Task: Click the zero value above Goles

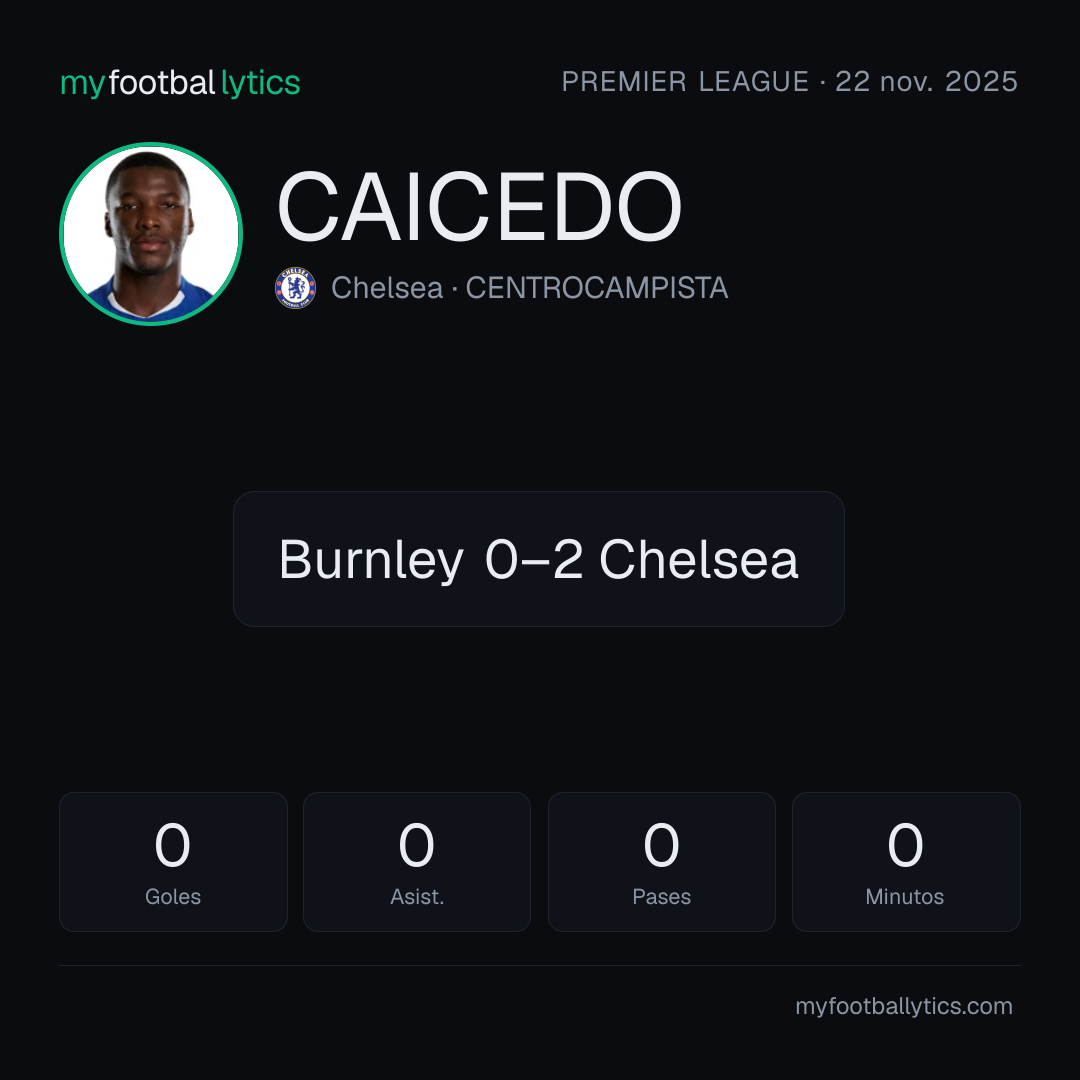Action: (173, 845)
